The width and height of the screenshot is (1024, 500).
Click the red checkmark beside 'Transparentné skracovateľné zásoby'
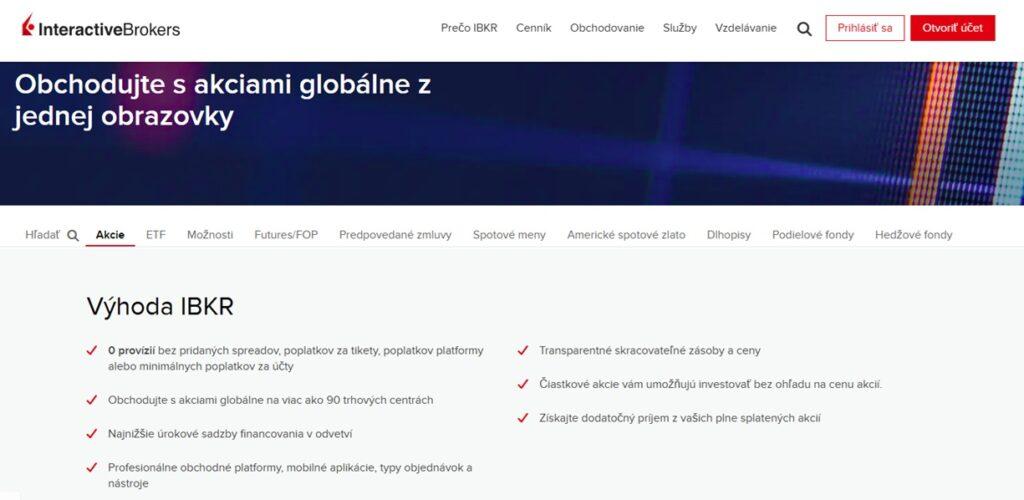pos(522,351)
